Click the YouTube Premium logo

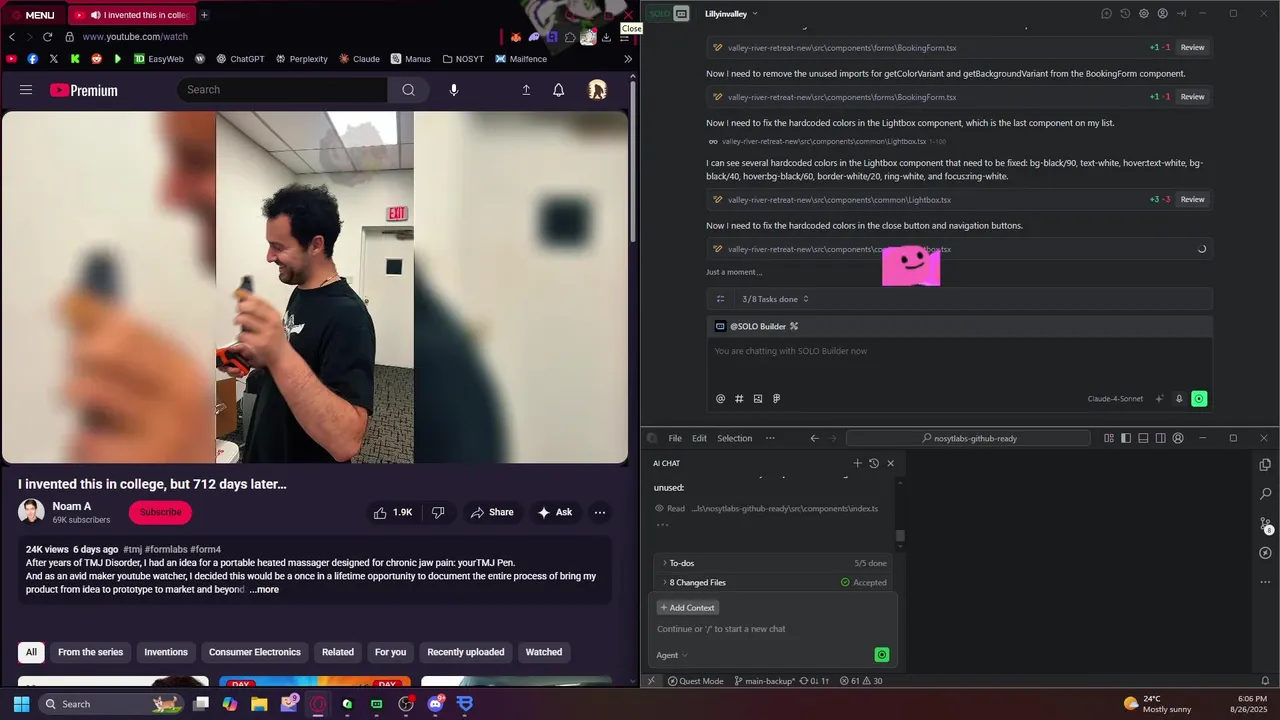pos(84,90)
